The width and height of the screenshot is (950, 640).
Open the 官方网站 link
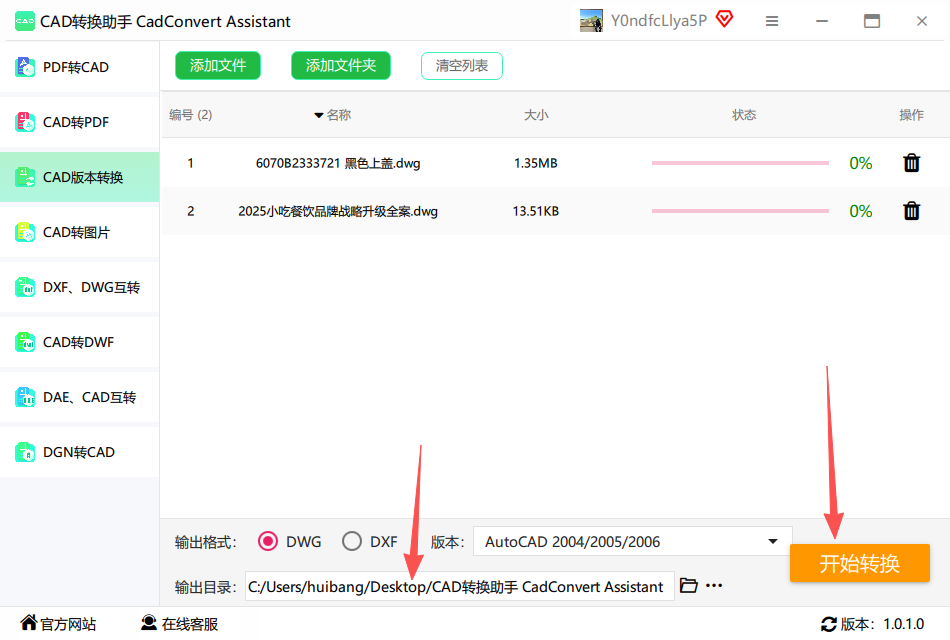coord(58,624)
